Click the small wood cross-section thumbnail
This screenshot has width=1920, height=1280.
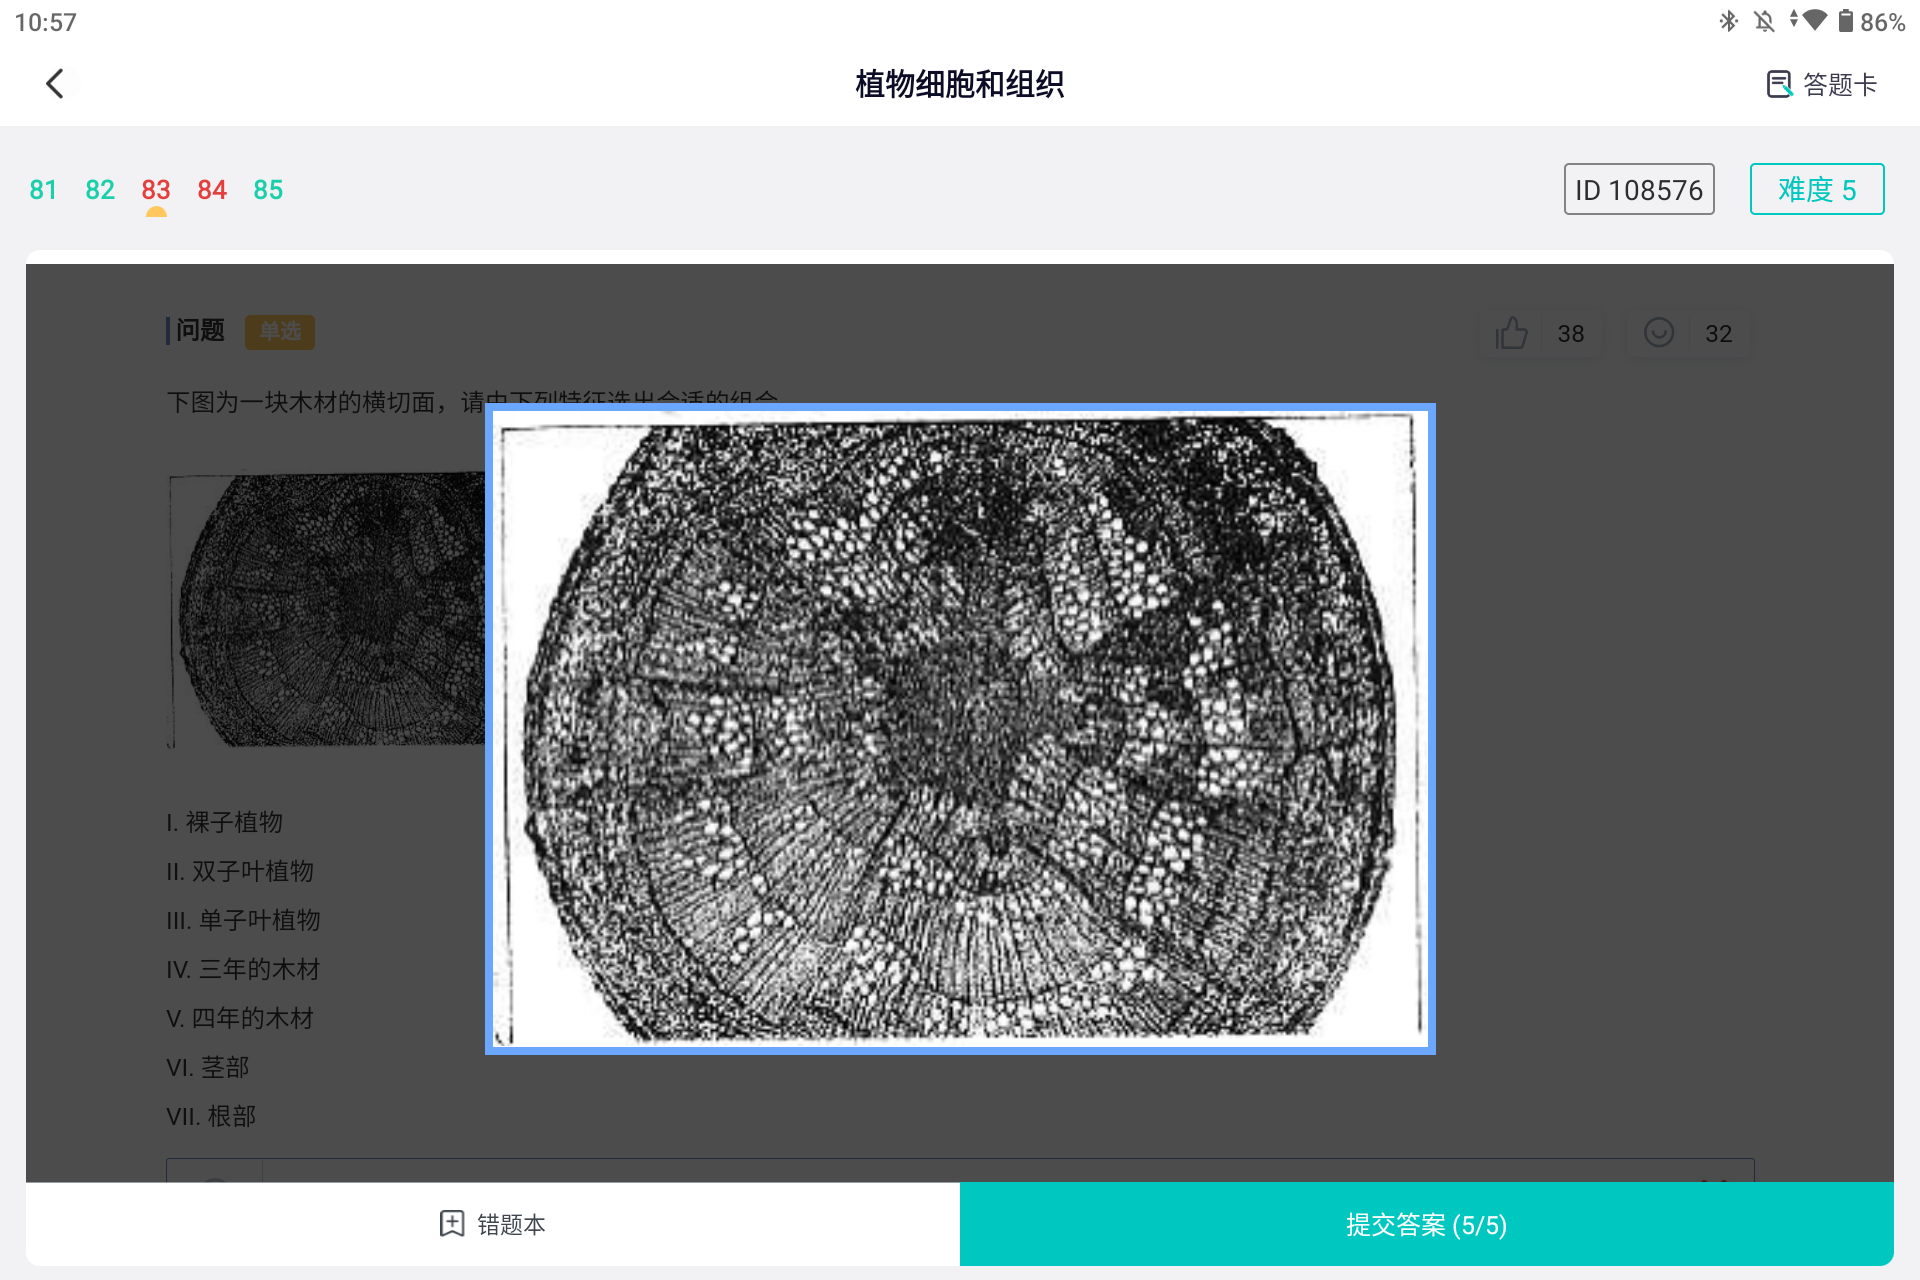(x=327, y=610)
